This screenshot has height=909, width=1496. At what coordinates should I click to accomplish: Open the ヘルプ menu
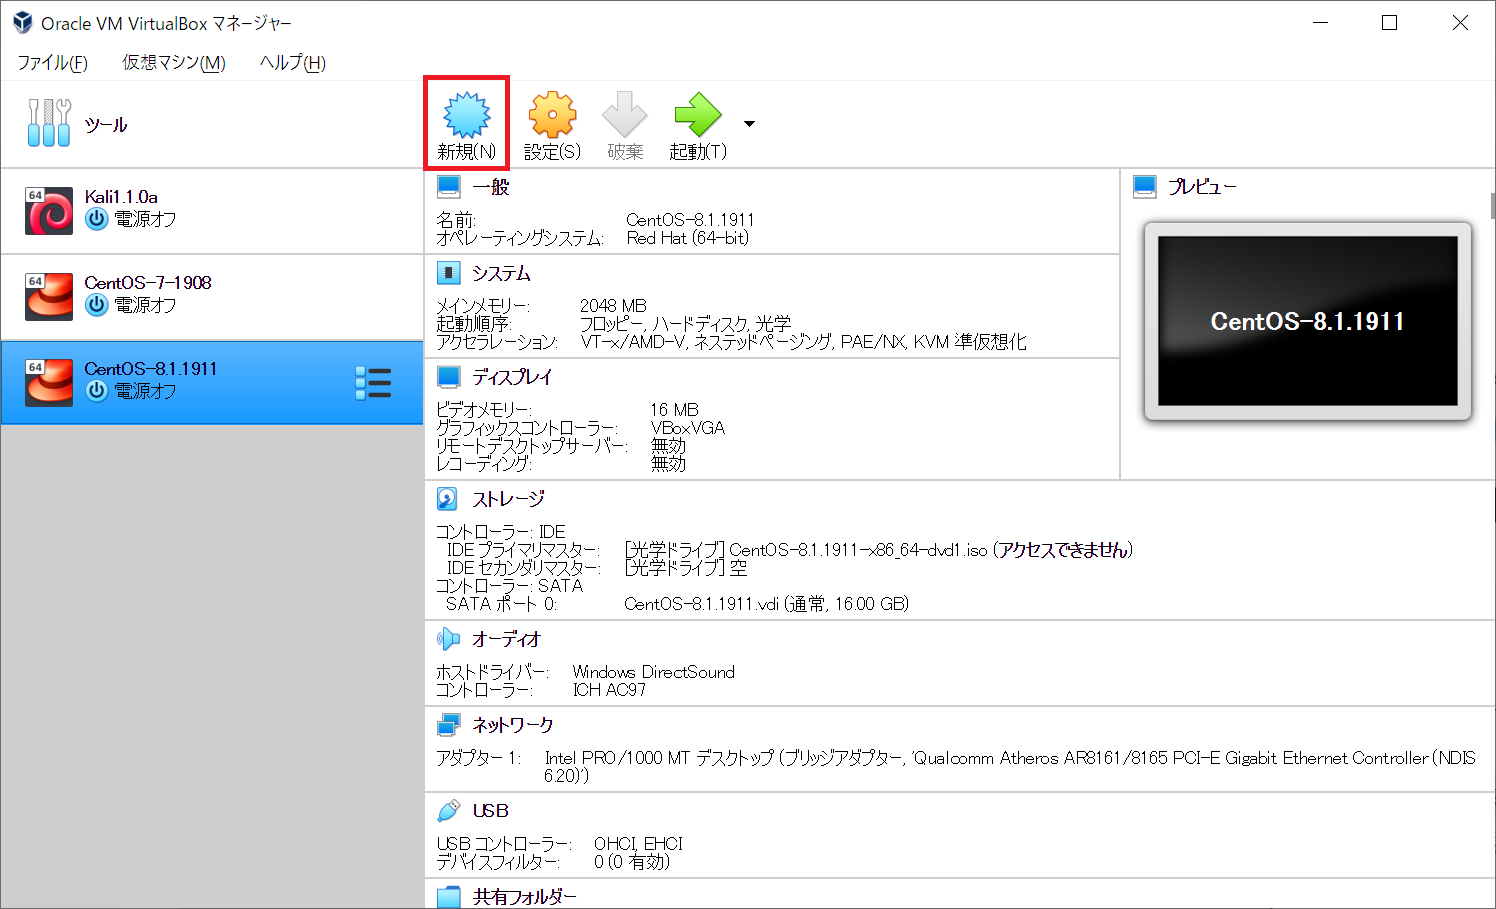[x=289, y=62]
